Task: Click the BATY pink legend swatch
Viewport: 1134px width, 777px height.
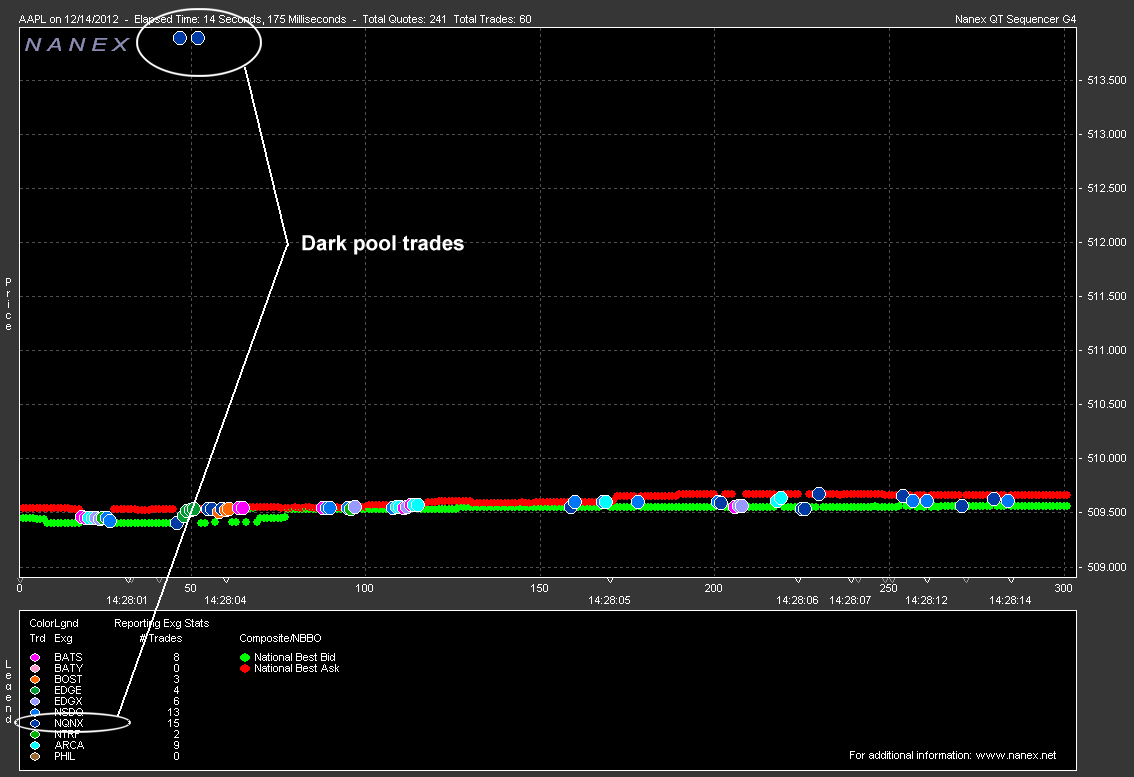Action: point(35,668)
